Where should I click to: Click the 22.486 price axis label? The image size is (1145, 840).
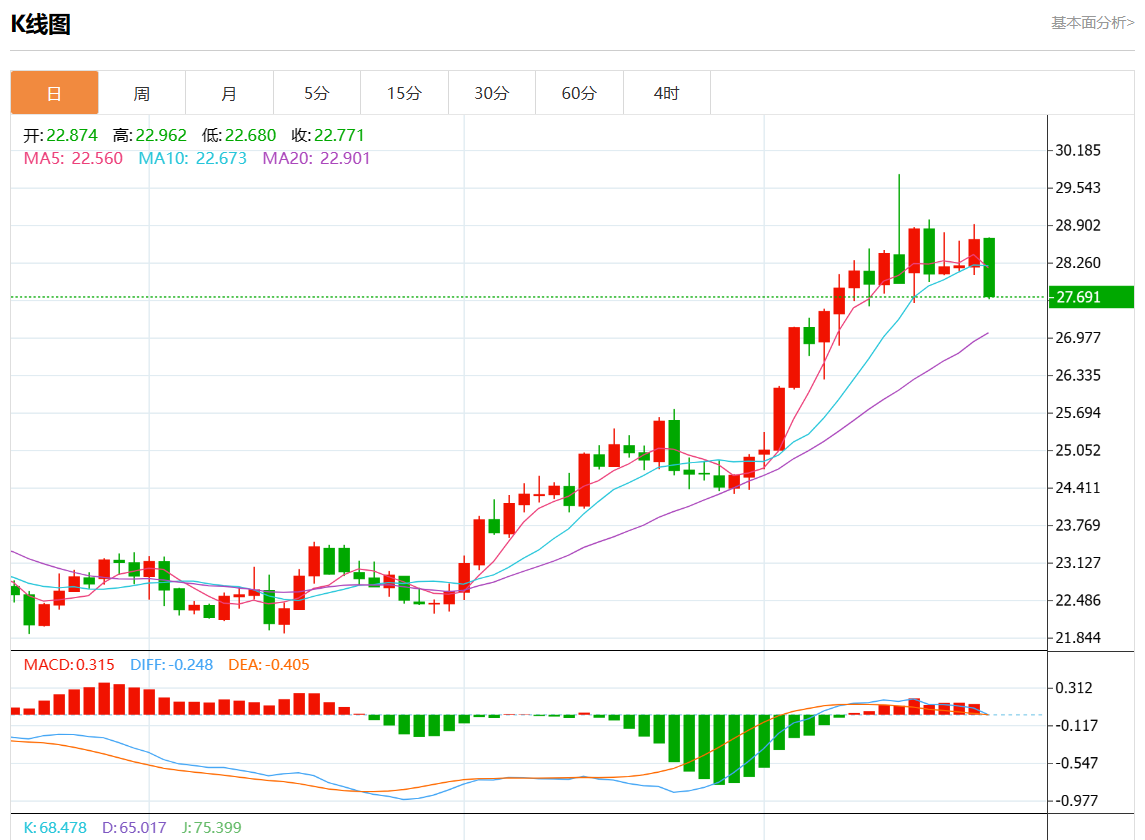1078,600
